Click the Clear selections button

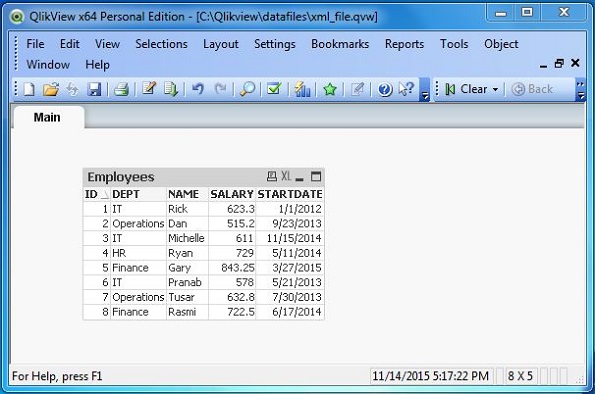click(468, 90)
